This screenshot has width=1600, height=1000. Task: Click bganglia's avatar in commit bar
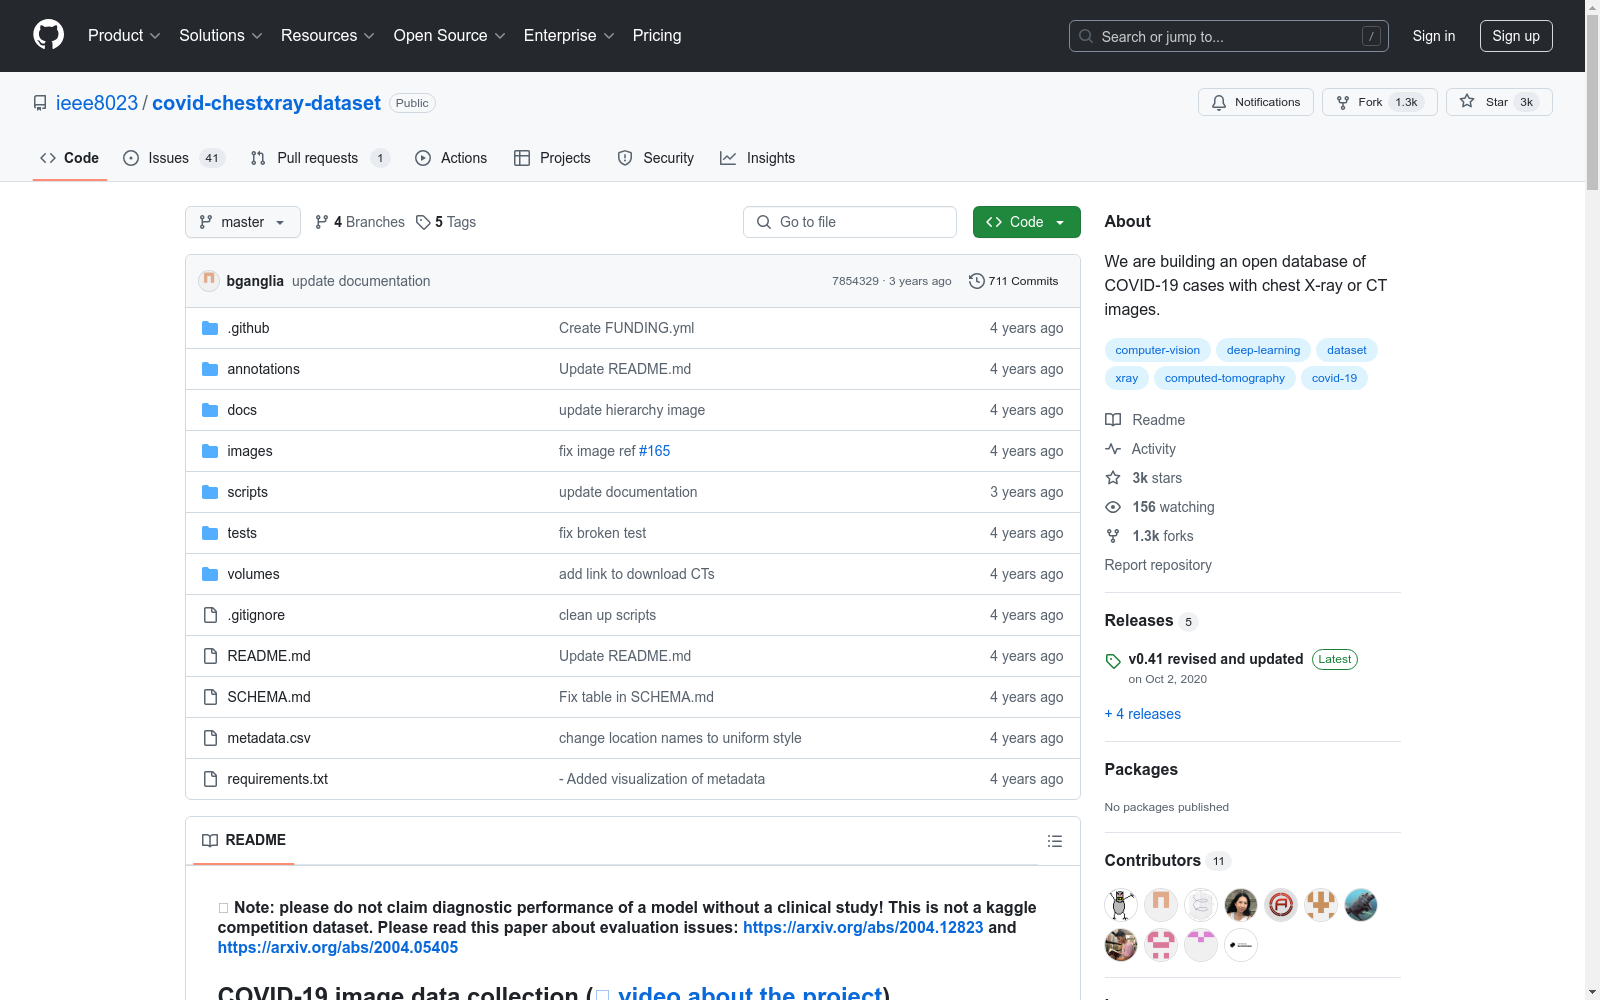coord(209,281)
